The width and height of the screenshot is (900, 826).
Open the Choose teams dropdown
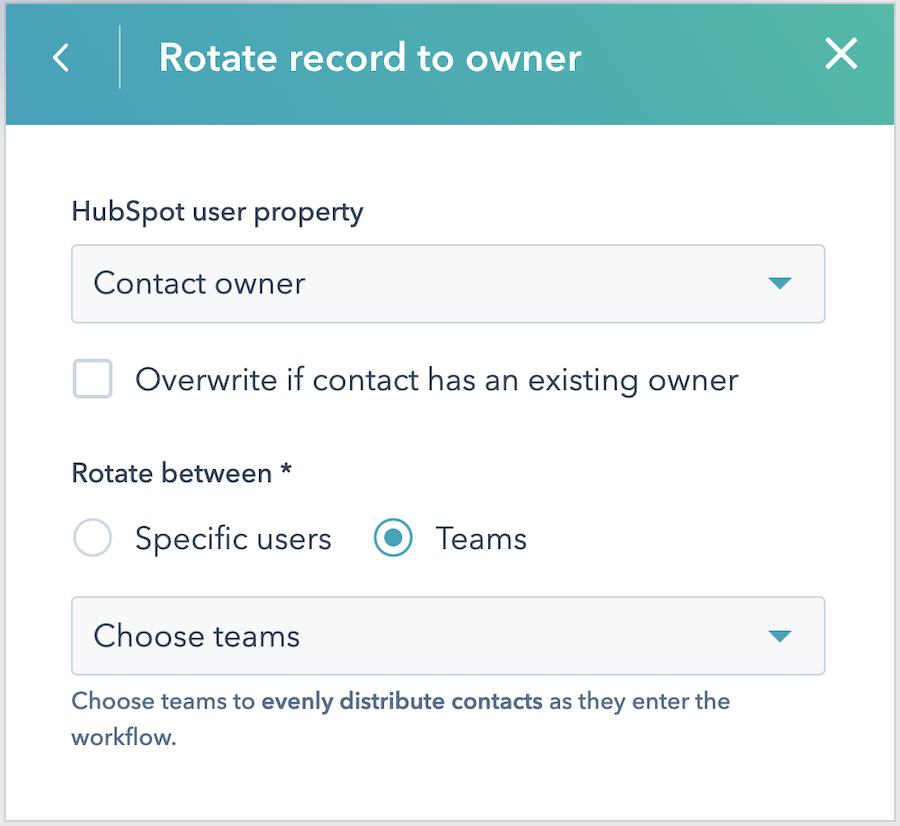(448, 636)
